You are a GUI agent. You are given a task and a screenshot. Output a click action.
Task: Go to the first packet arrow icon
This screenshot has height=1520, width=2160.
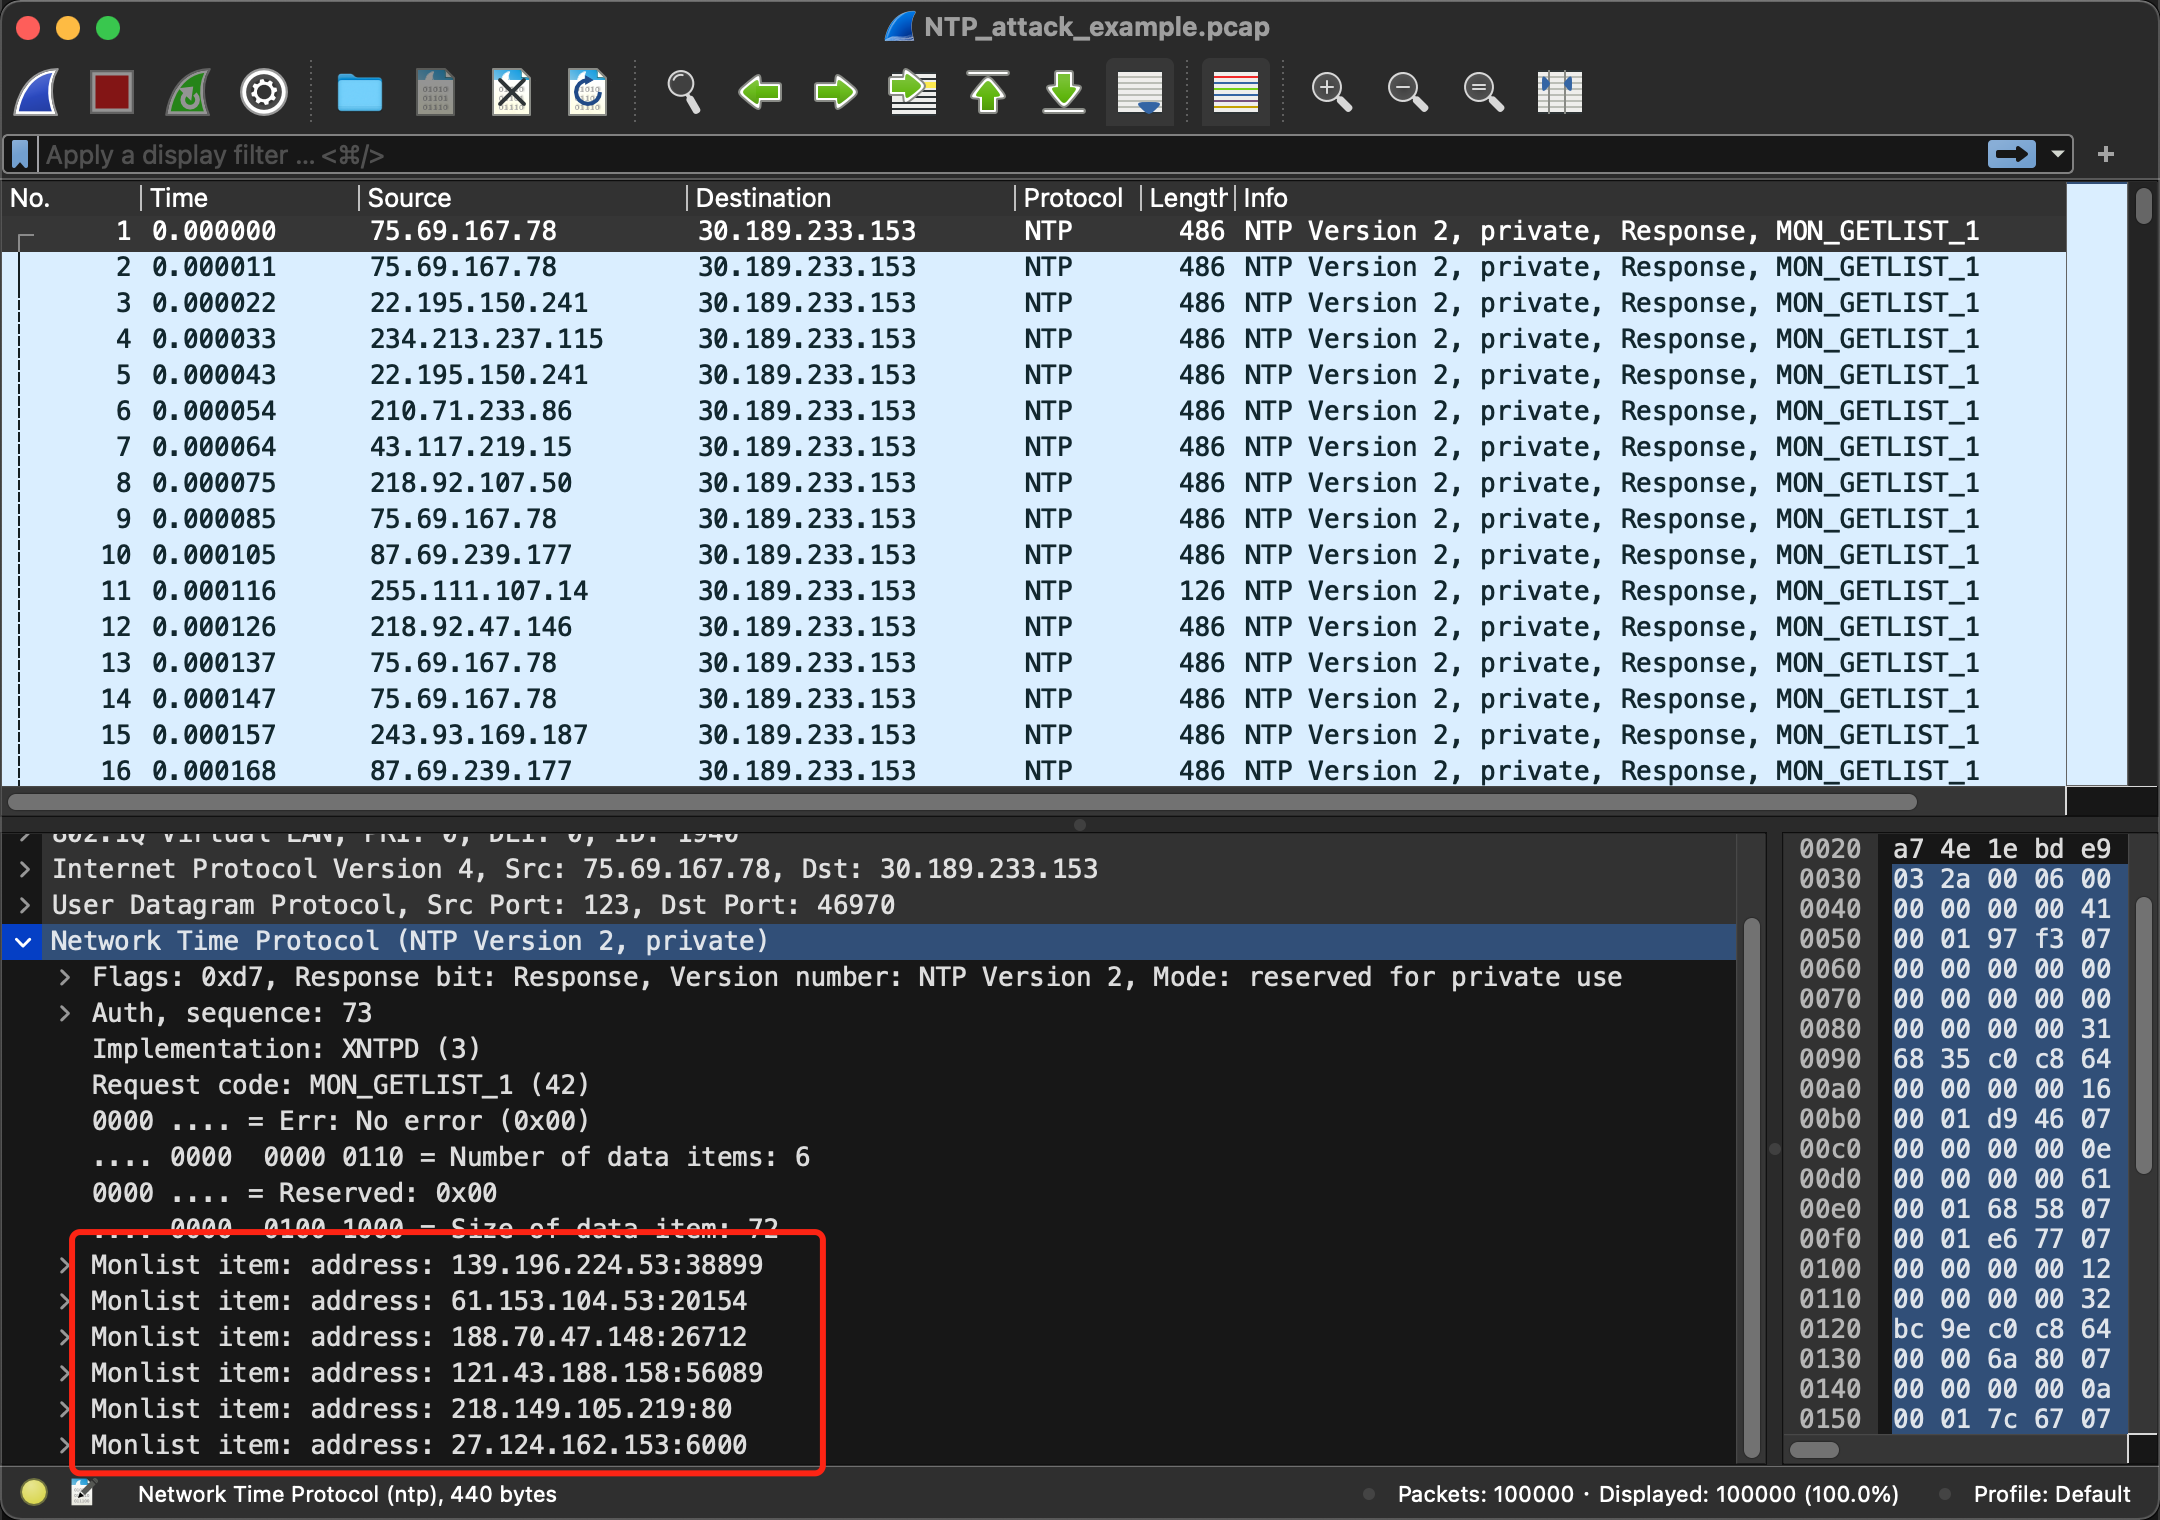coord(988,92)
